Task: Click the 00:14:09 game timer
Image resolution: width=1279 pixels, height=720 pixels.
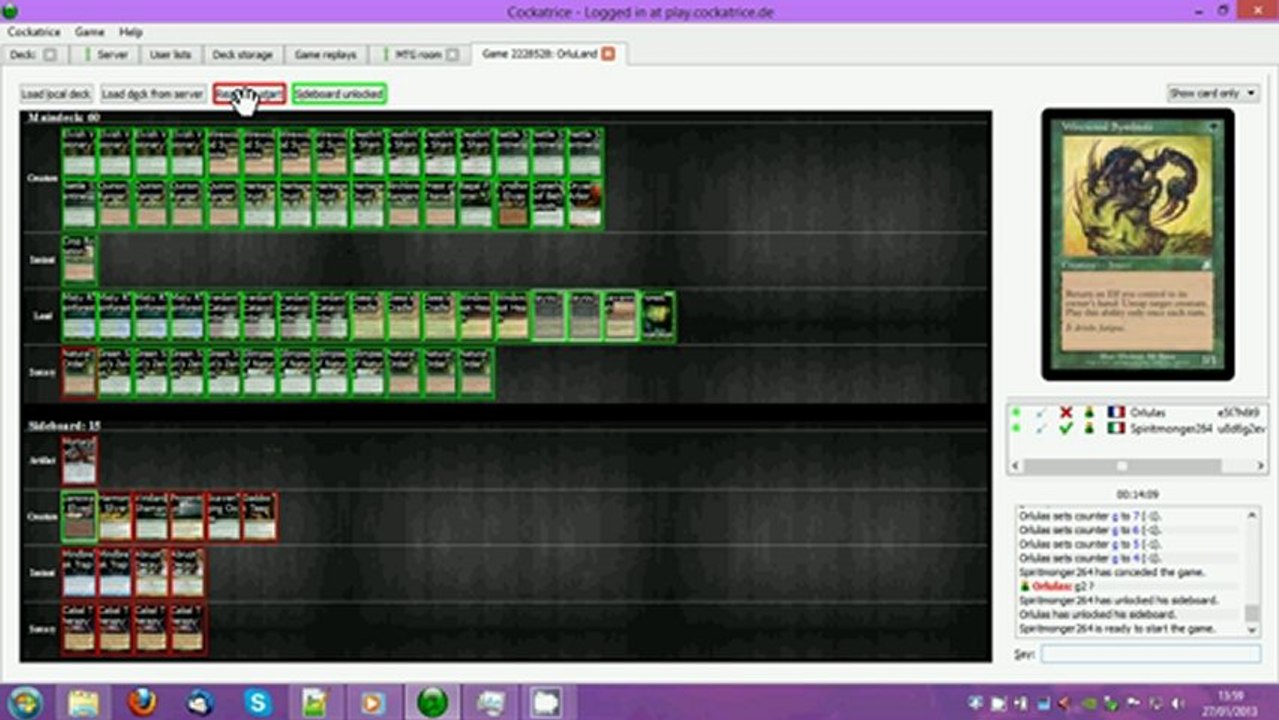Action: point(1137,494)
